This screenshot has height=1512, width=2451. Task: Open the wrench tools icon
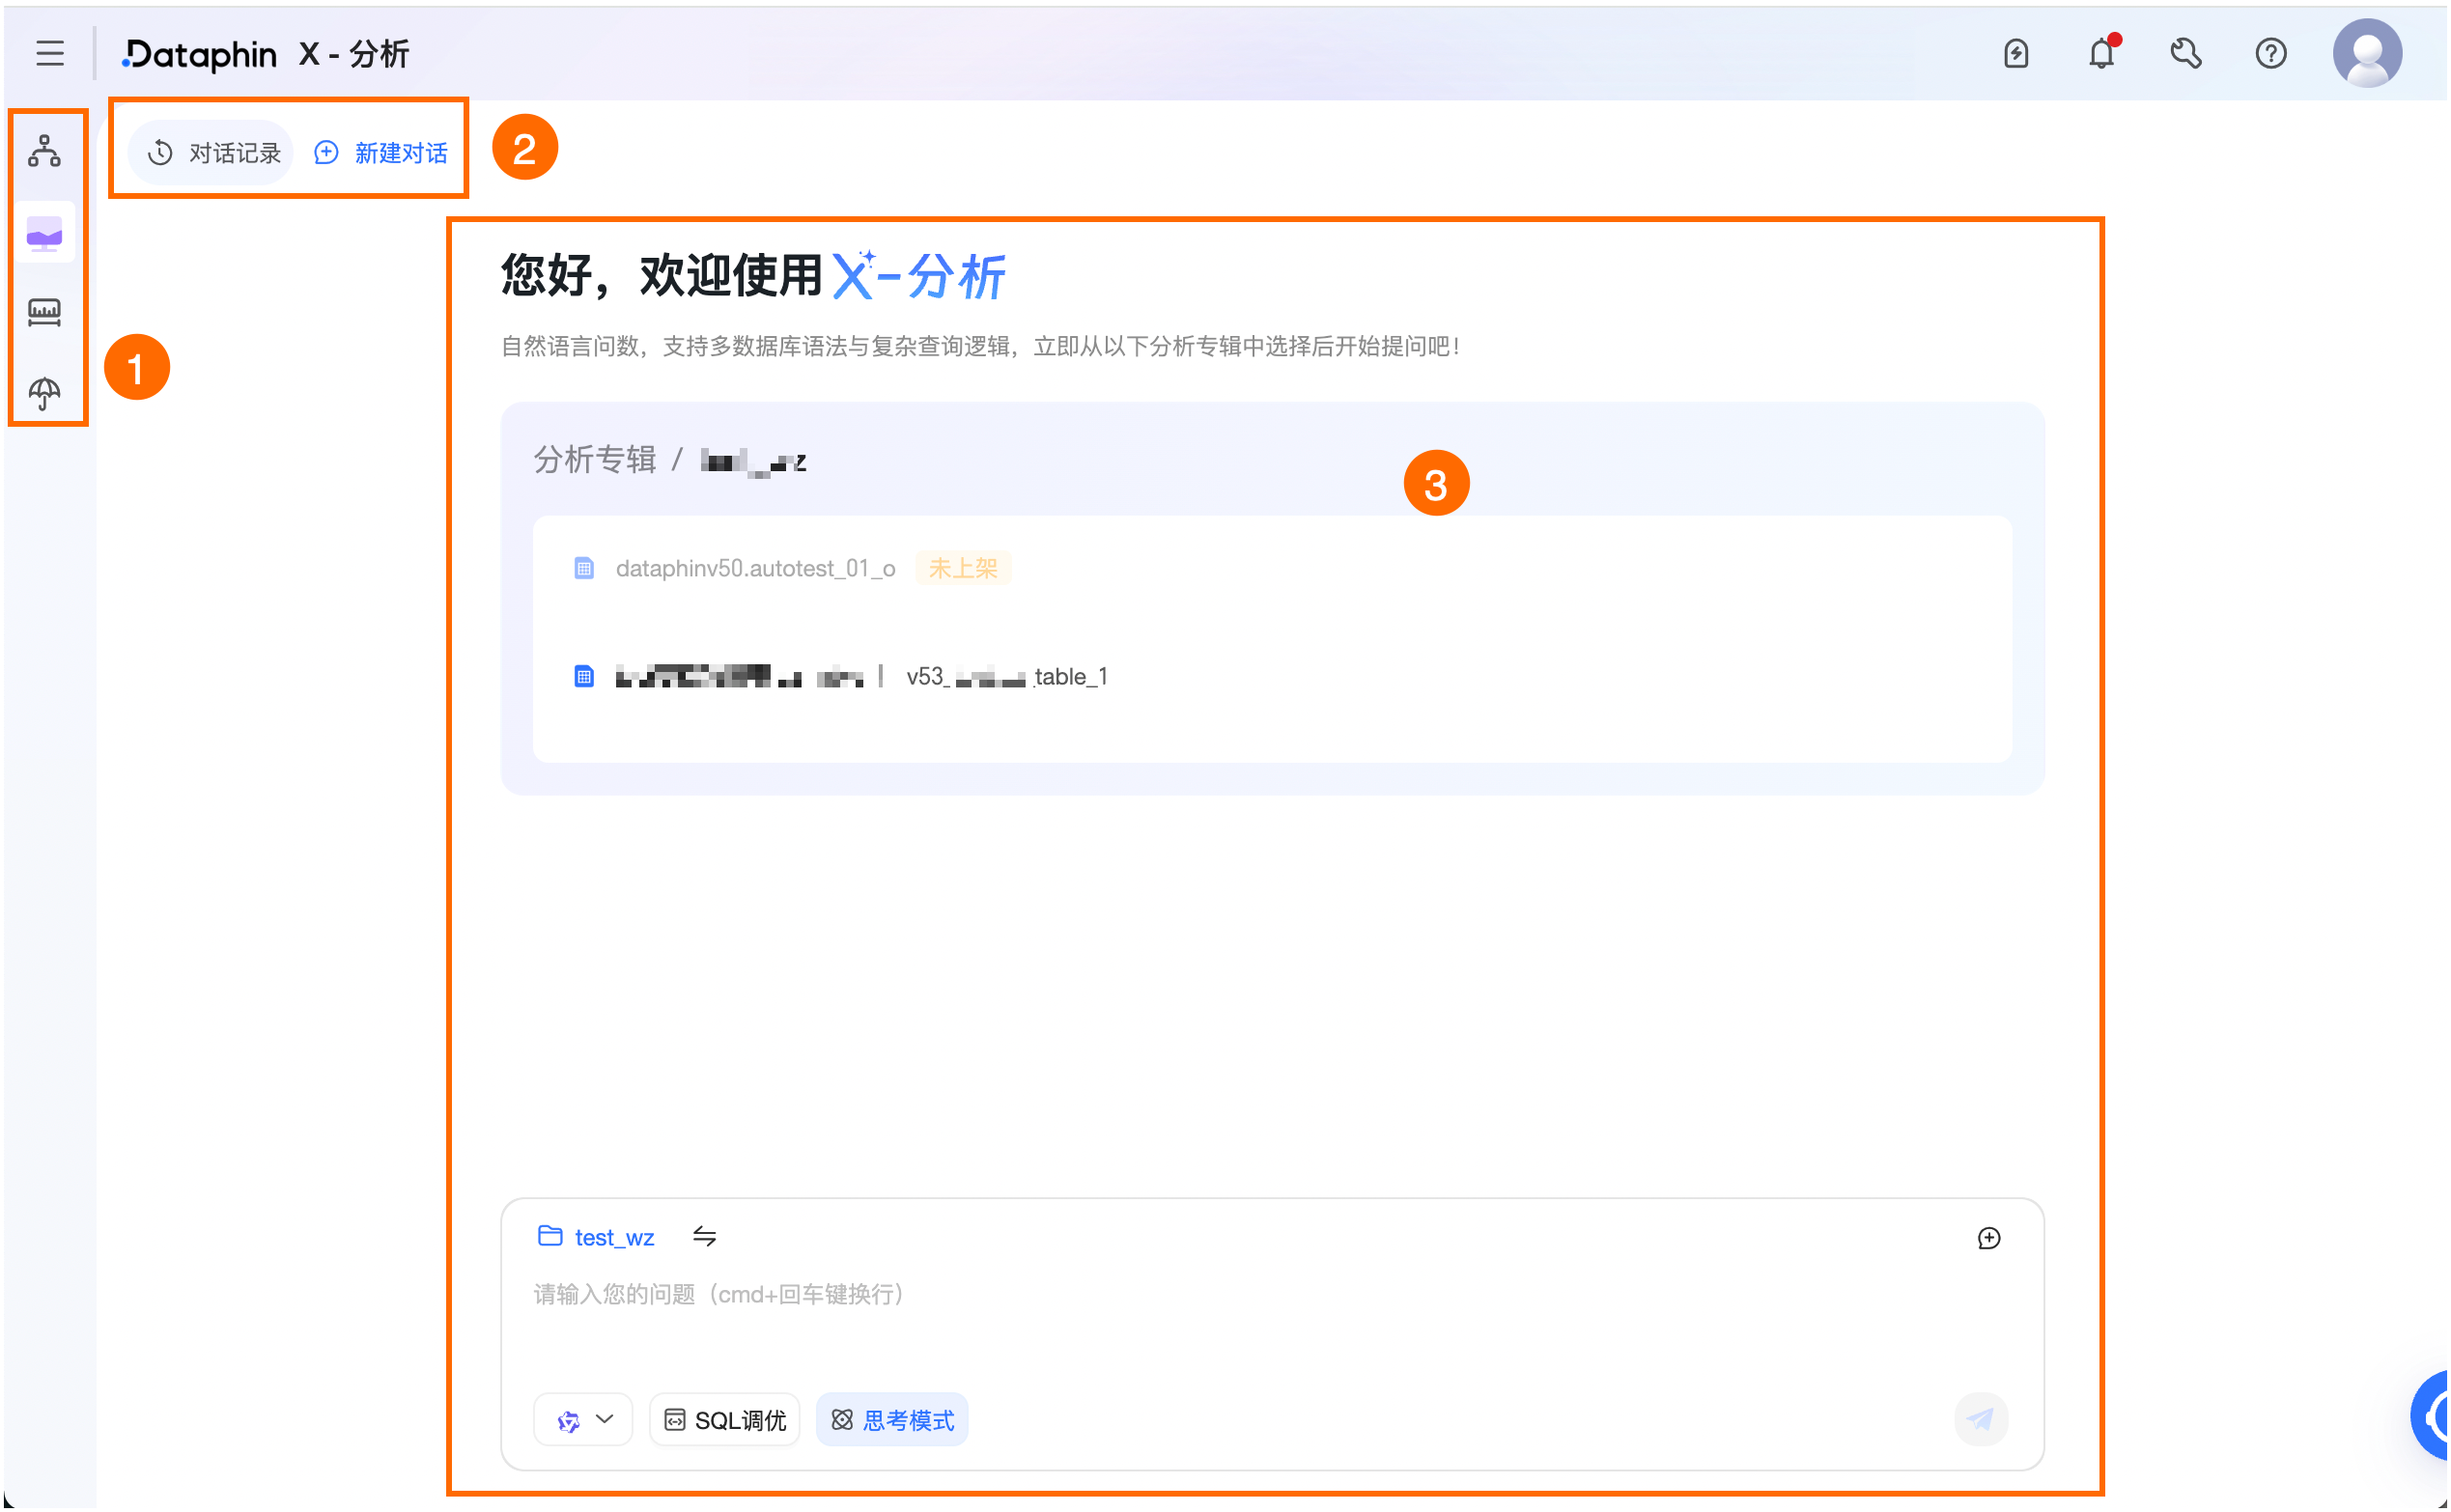pos(2186,53)
